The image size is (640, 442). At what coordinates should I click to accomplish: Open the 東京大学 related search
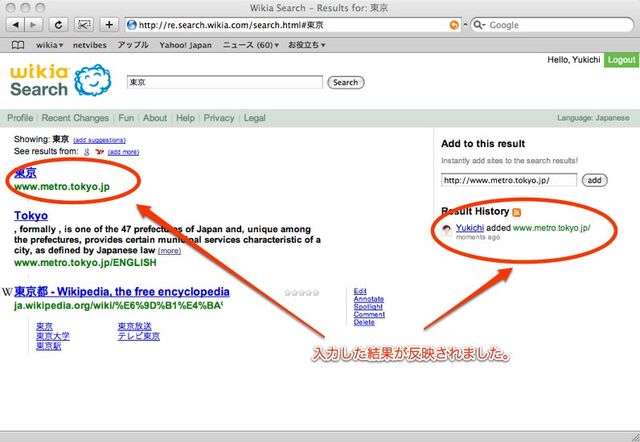53,336
